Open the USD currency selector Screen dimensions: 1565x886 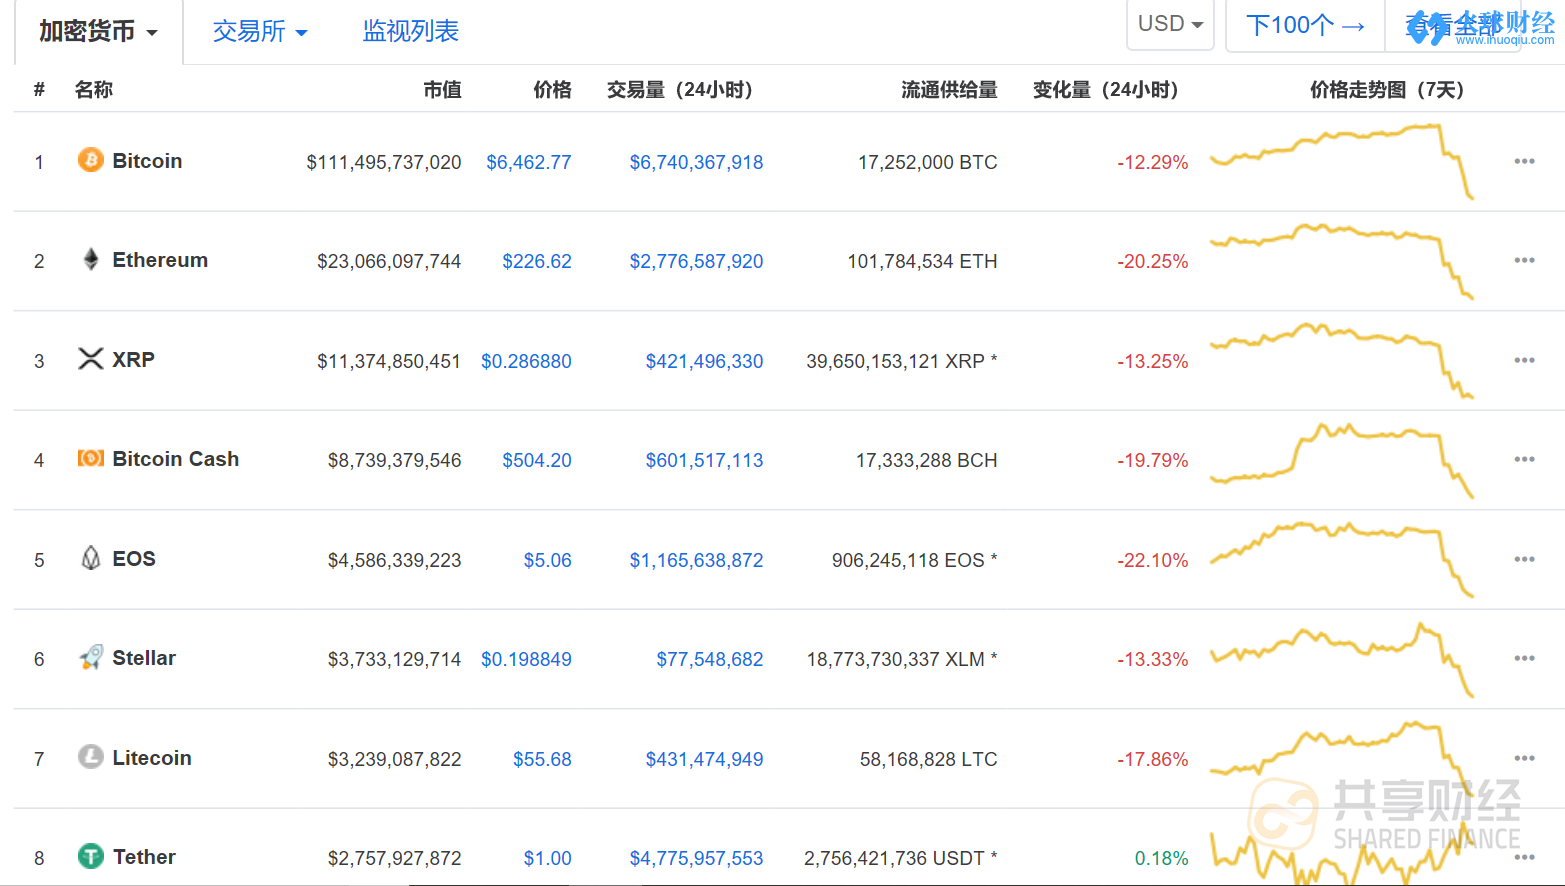pos(1170,24)
